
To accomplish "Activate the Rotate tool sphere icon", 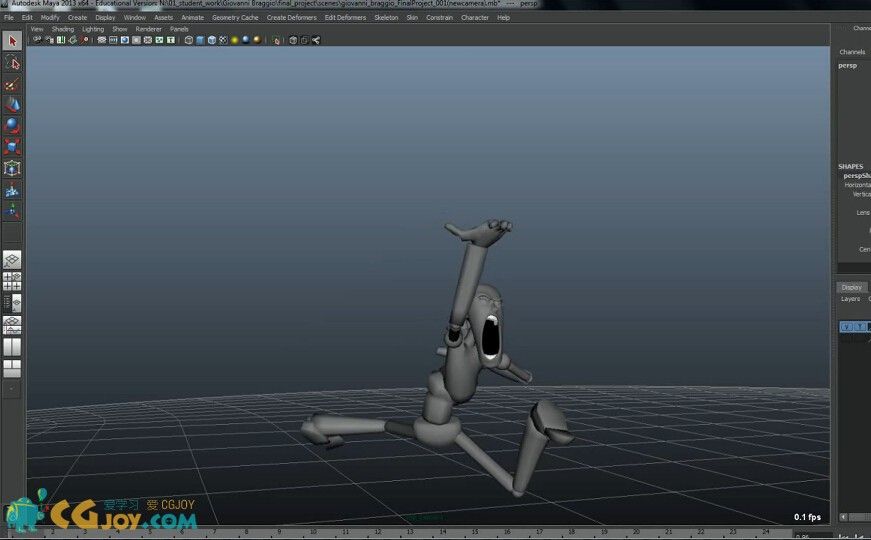I will (x=12, y=126).
